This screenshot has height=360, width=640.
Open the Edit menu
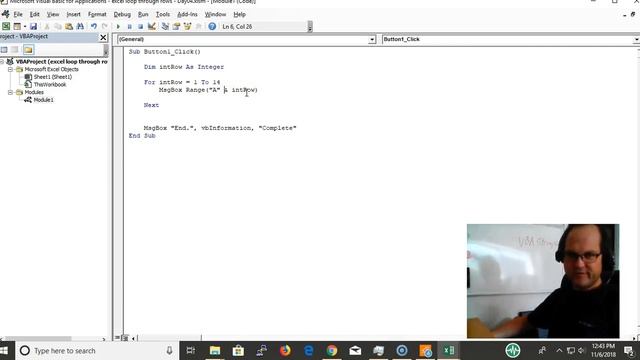[x=35, y=14]
